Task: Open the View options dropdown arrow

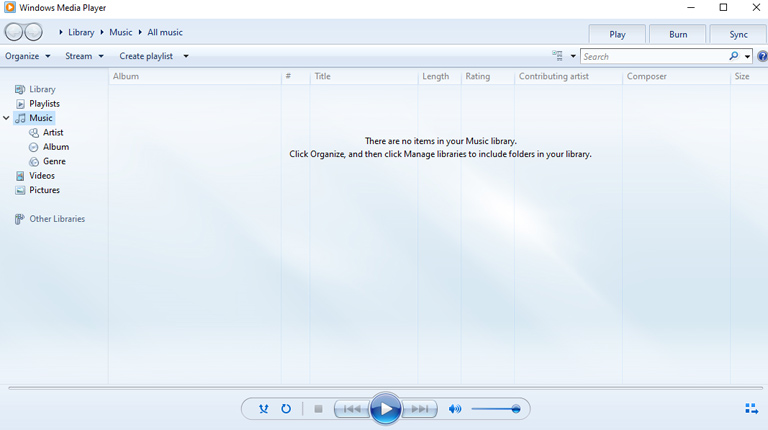Action: [x=573, y=56]
